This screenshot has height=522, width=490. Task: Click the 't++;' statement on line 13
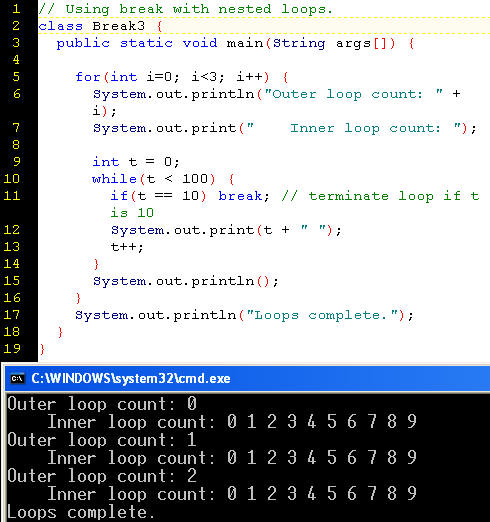point(127,247)
